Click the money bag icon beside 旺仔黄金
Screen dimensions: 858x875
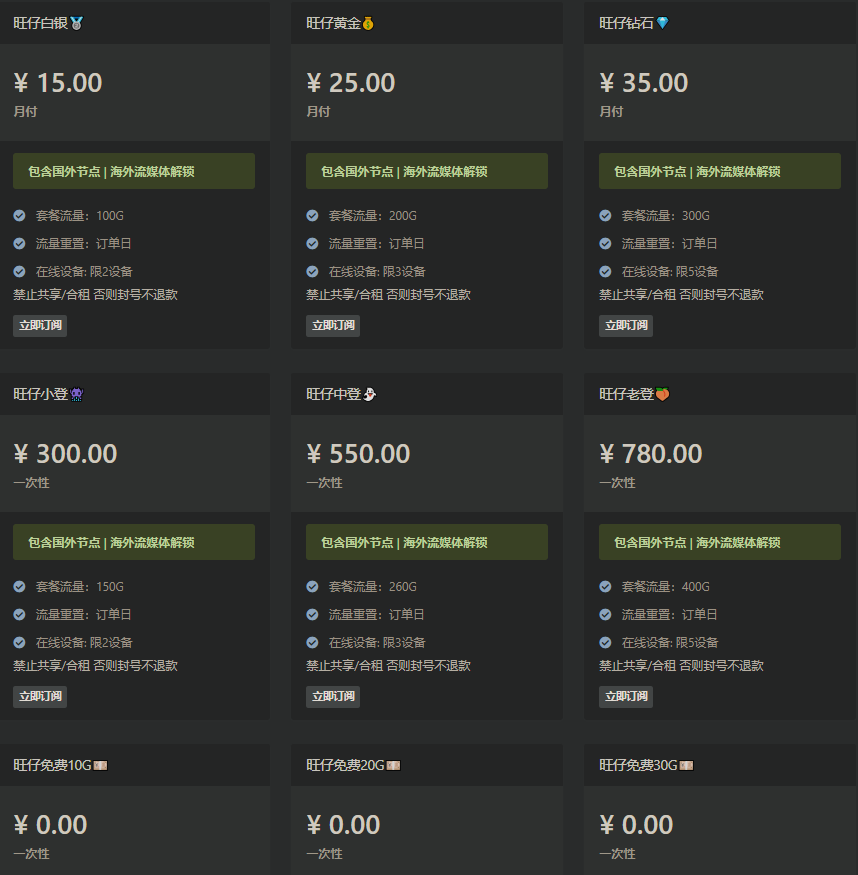[x=368, y=23]
